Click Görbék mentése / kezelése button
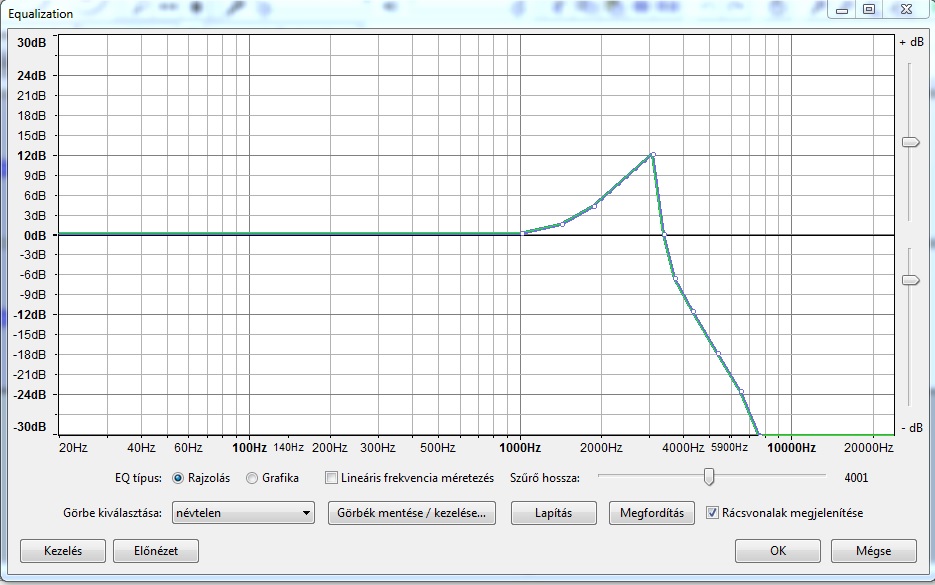The height and width of the screenshot is (585, 935). coord(412,513)
